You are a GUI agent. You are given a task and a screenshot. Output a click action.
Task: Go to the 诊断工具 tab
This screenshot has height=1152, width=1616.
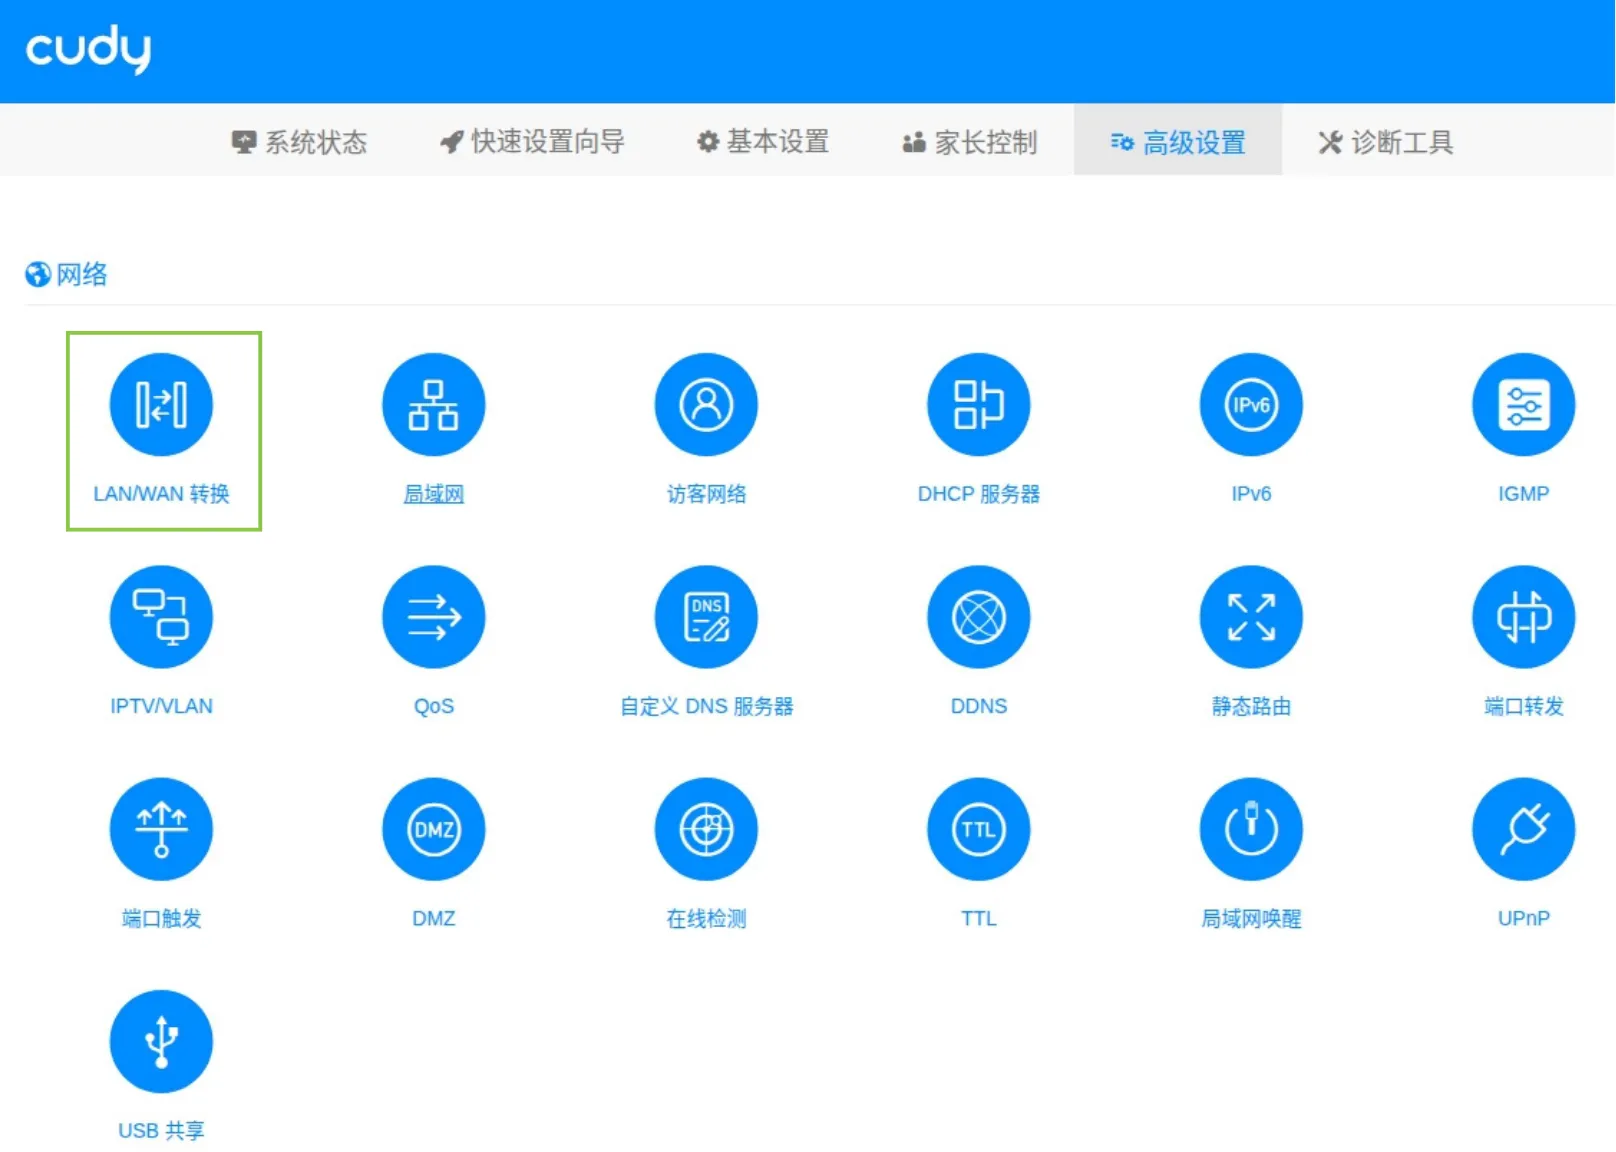click(1386, 142)
